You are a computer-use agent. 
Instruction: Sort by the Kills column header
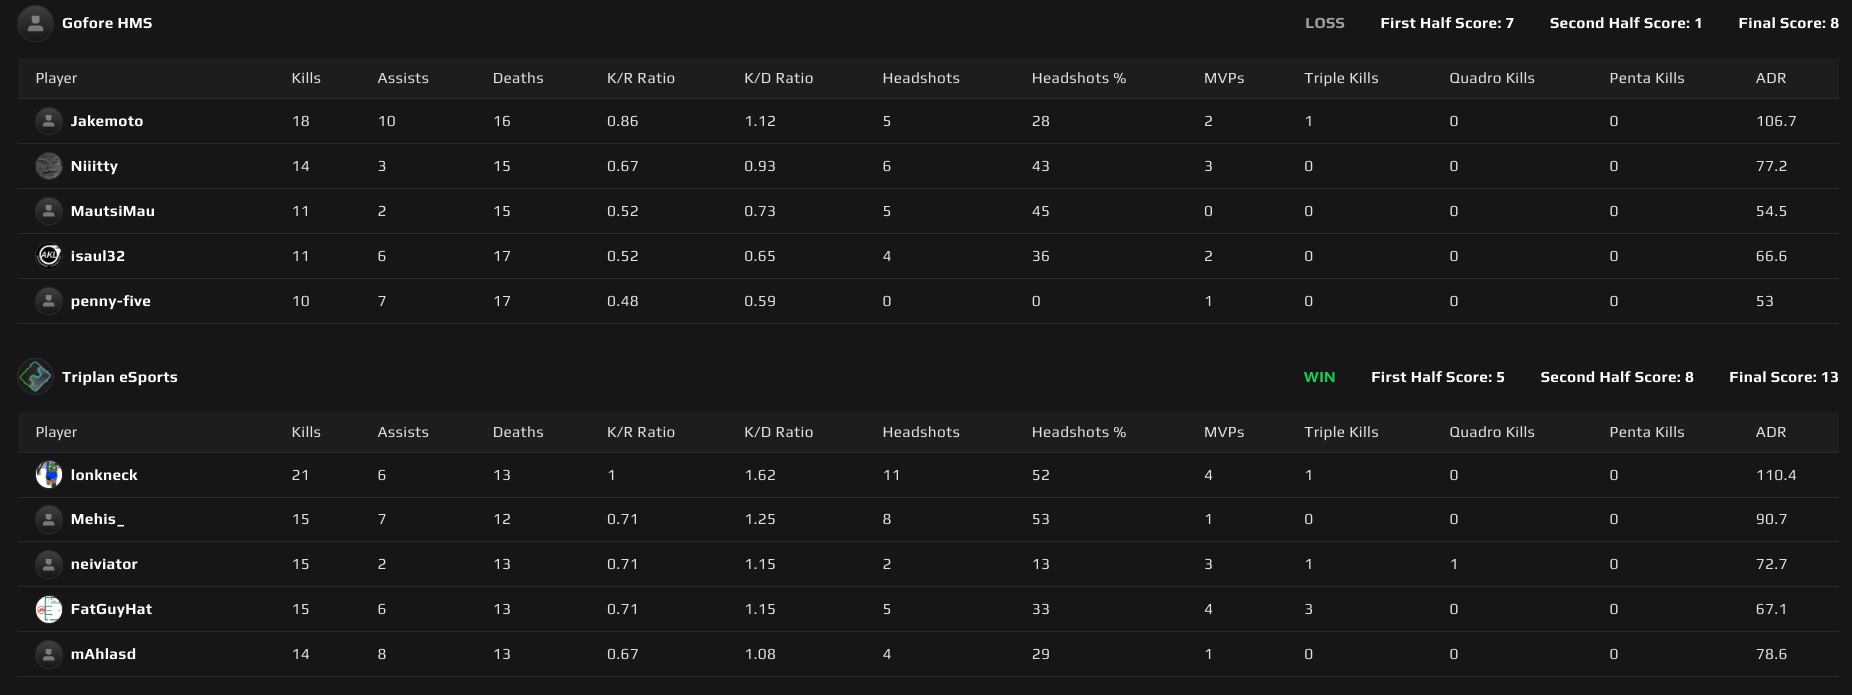coord(306,78)
